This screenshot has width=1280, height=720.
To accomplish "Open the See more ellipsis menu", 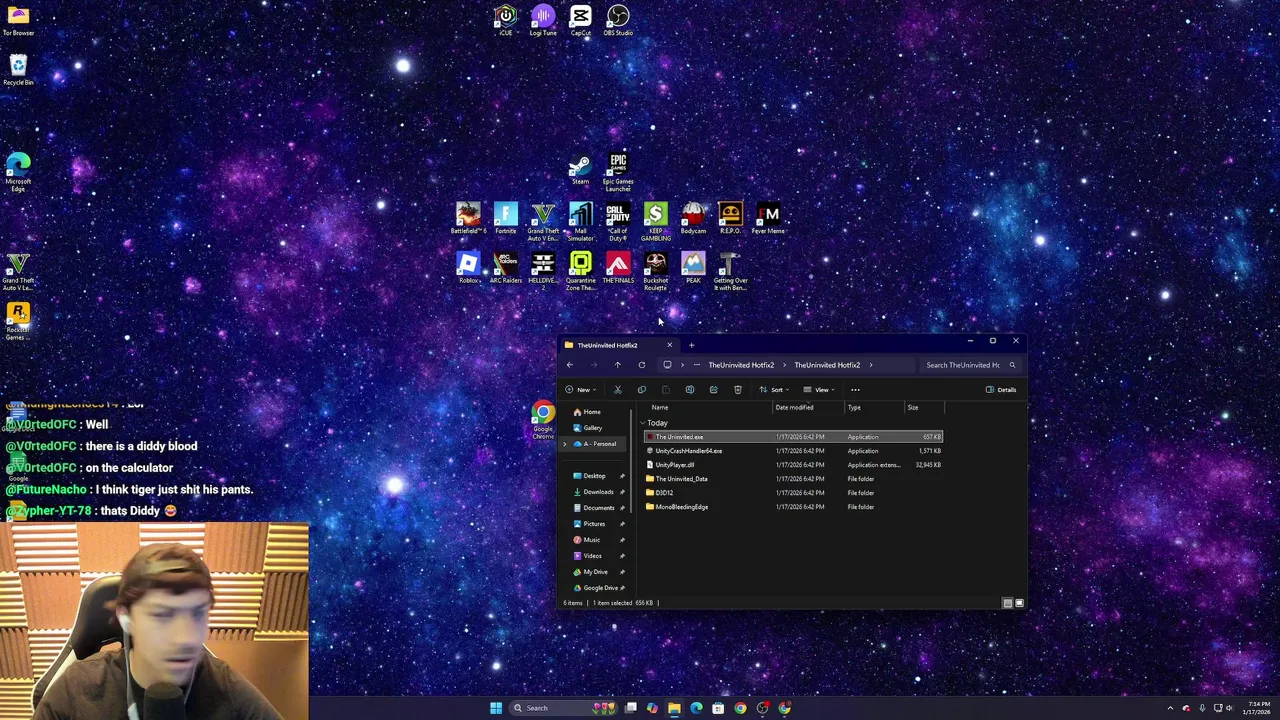I will click(855, 390).
